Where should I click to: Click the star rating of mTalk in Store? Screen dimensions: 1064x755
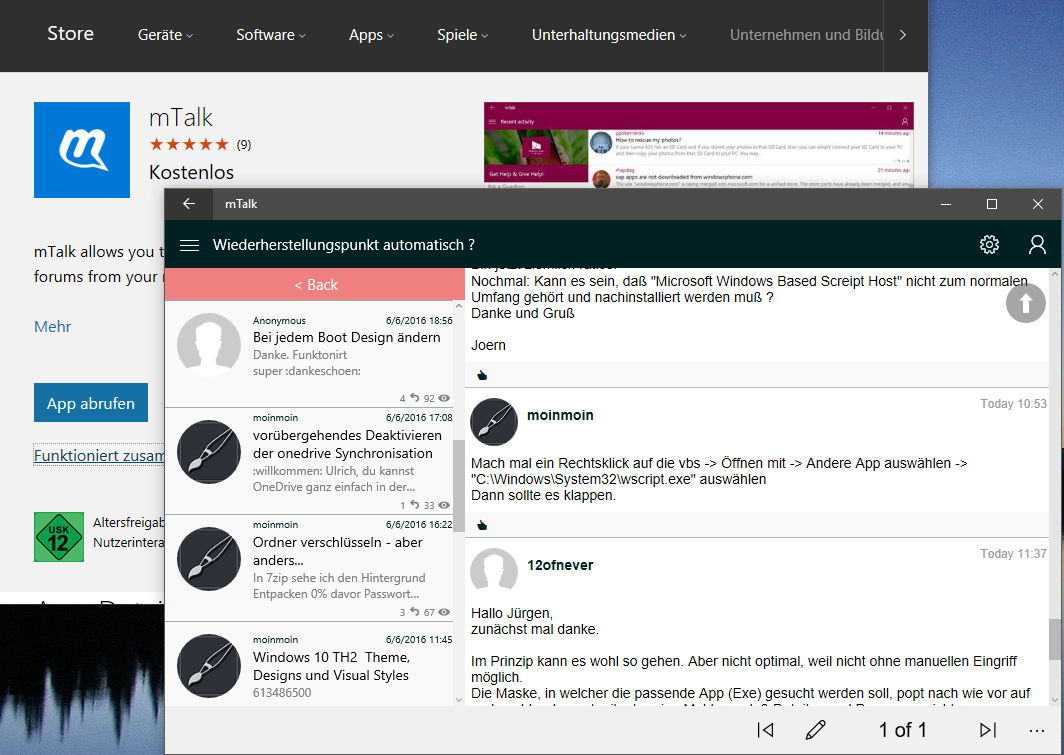189,144
